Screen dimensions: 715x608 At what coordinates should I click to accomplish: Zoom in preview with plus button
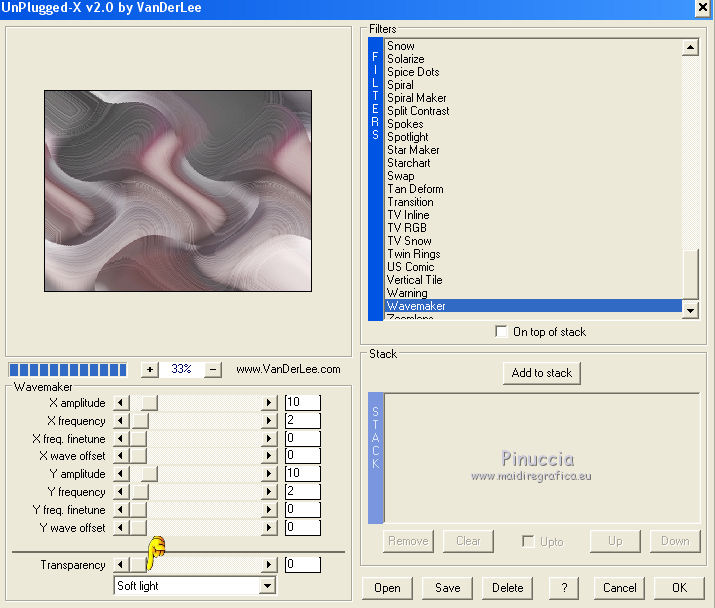click(x=150, y=369)
